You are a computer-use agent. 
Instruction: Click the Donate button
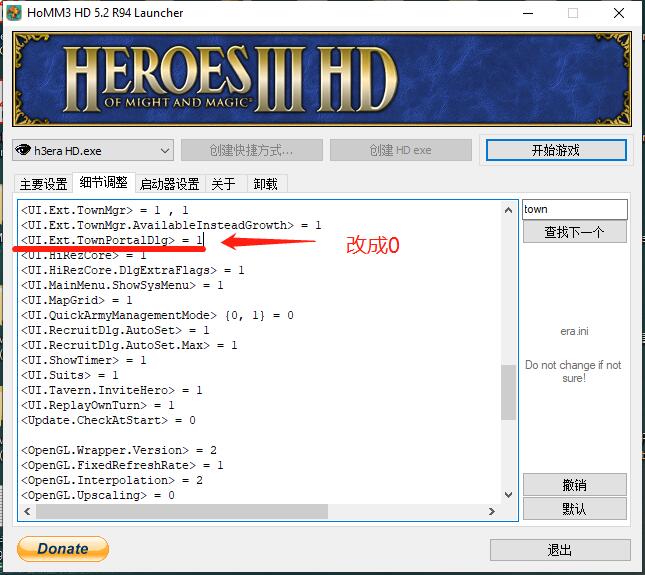pos(63,549)
